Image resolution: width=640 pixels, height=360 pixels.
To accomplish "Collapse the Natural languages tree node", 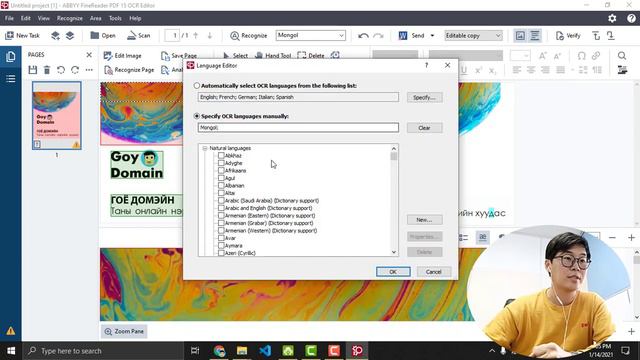I will pyautogui.click(x=205, y=148).
